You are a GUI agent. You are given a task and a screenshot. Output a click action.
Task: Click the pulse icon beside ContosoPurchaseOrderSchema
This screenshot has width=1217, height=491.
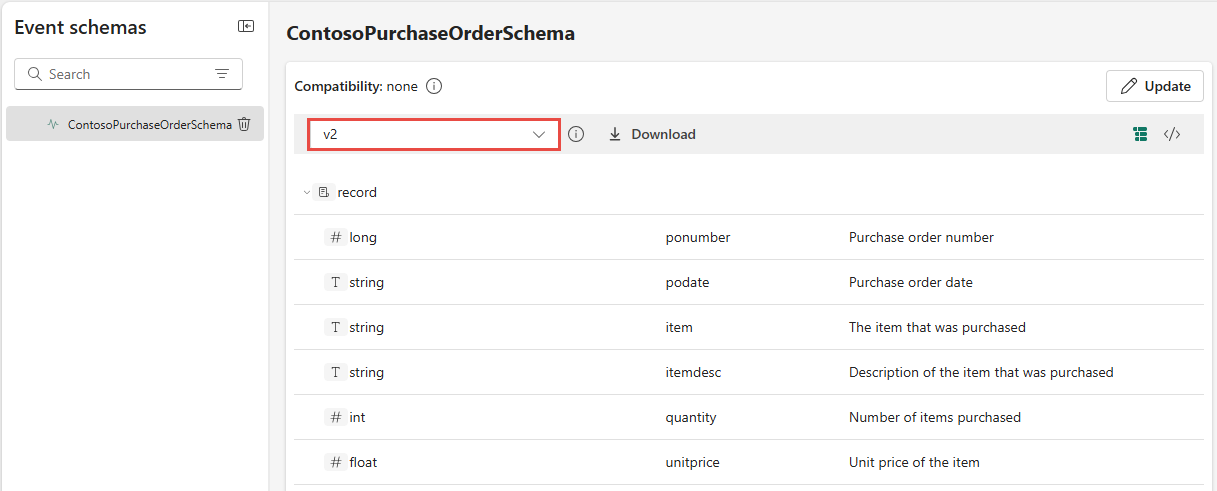tap(53, 125)
